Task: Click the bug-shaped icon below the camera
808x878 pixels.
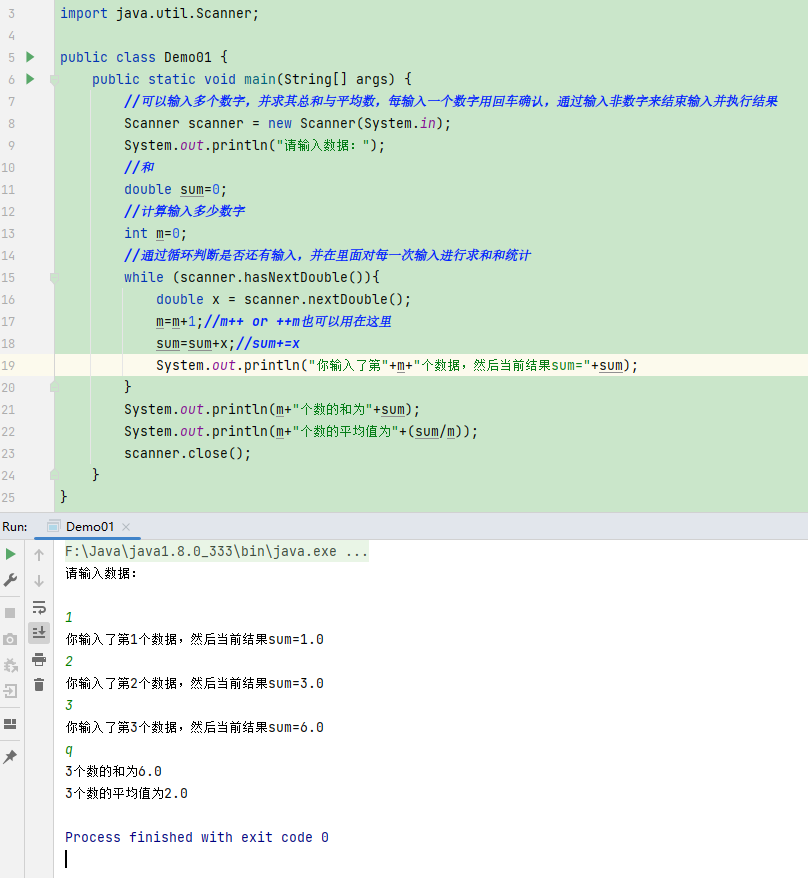Action: coord(10,665)
